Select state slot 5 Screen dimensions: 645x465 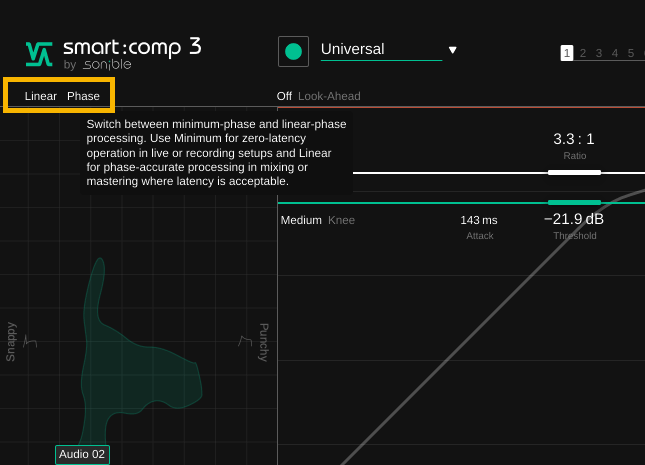click(631, 53)
